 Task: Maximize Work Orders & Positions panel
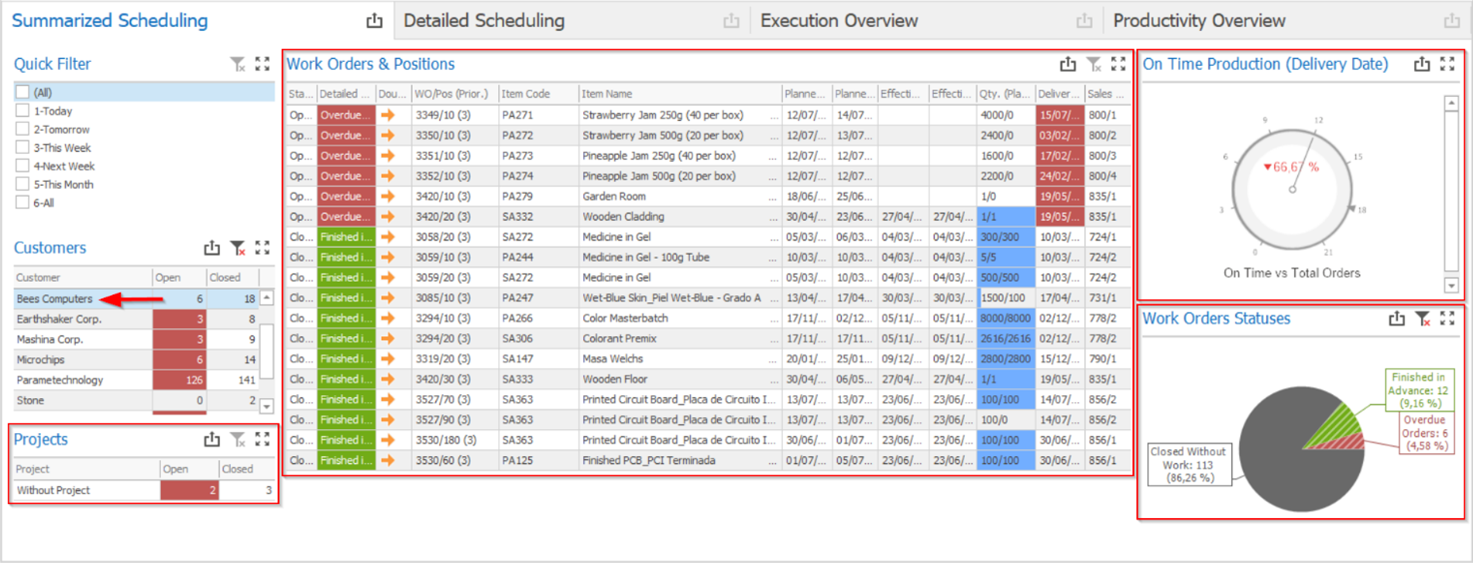coord(1118,64)
